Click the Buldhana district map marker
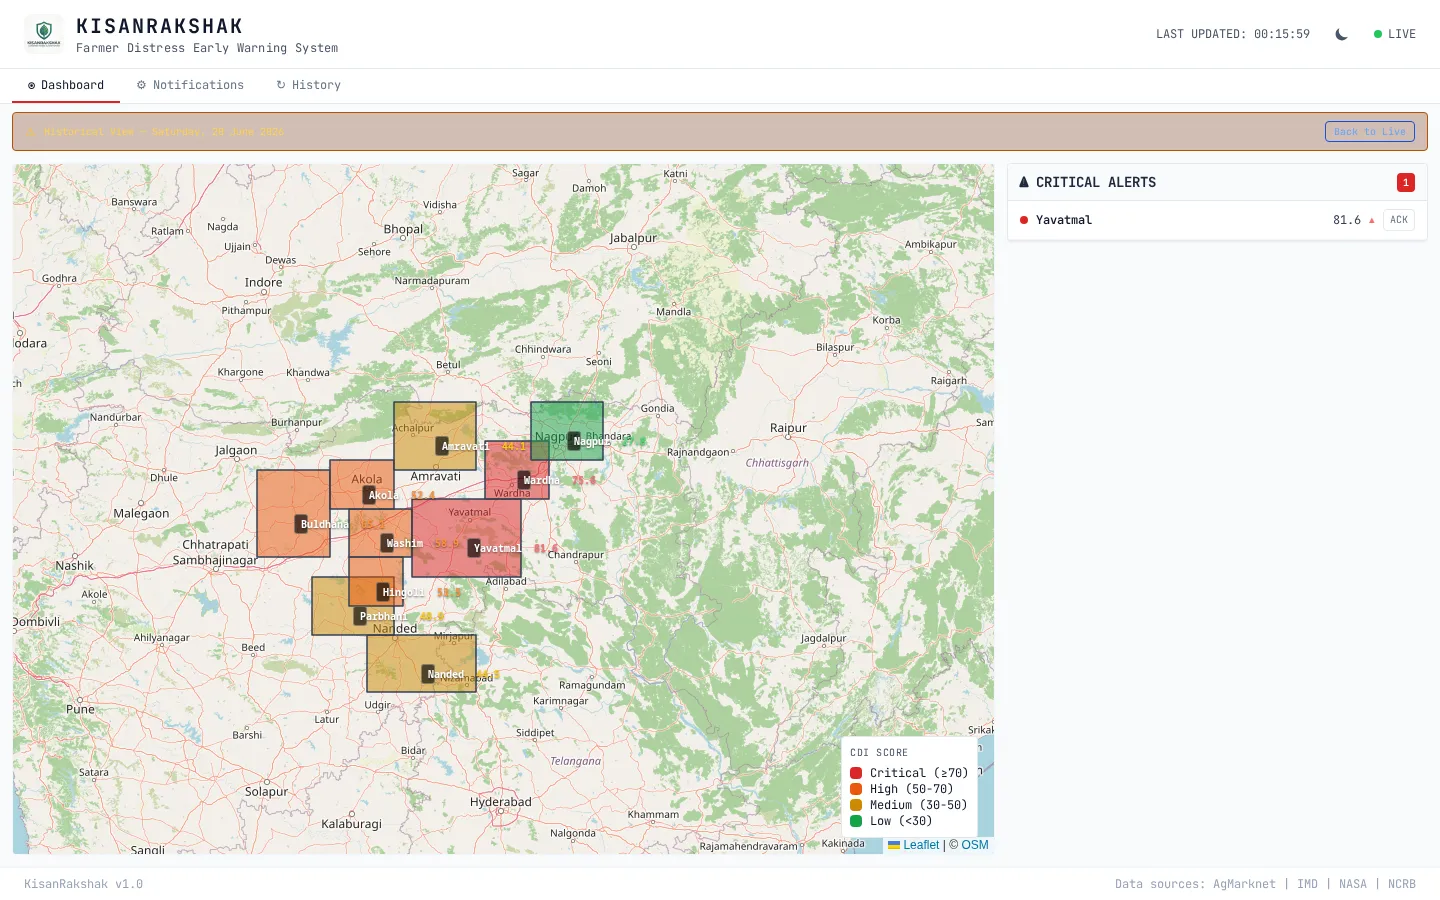The height and width of the screenshot is (900, 1440). [301, 523]
